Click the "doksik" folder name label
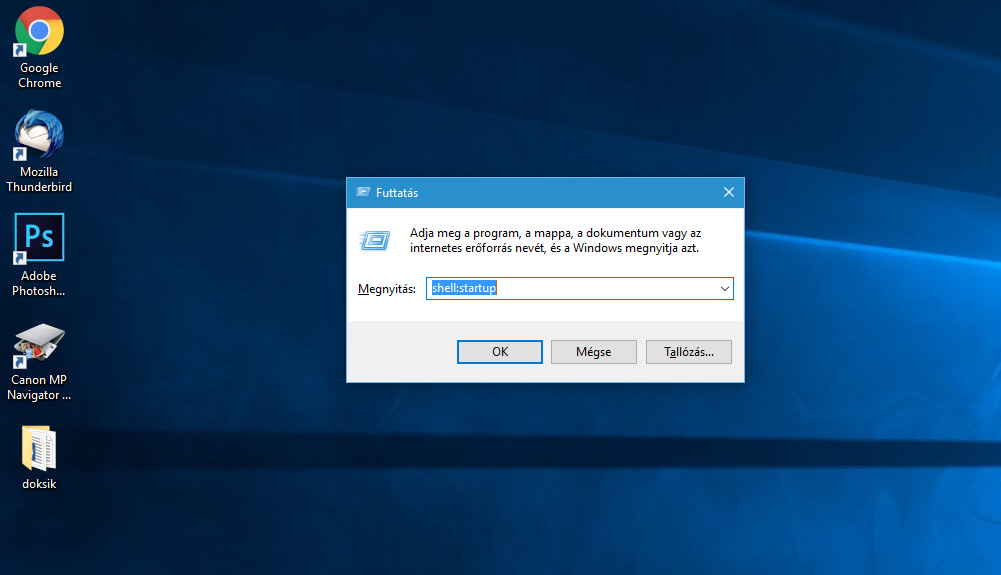This screenshot has height=575, width=1001. [39, 484]
